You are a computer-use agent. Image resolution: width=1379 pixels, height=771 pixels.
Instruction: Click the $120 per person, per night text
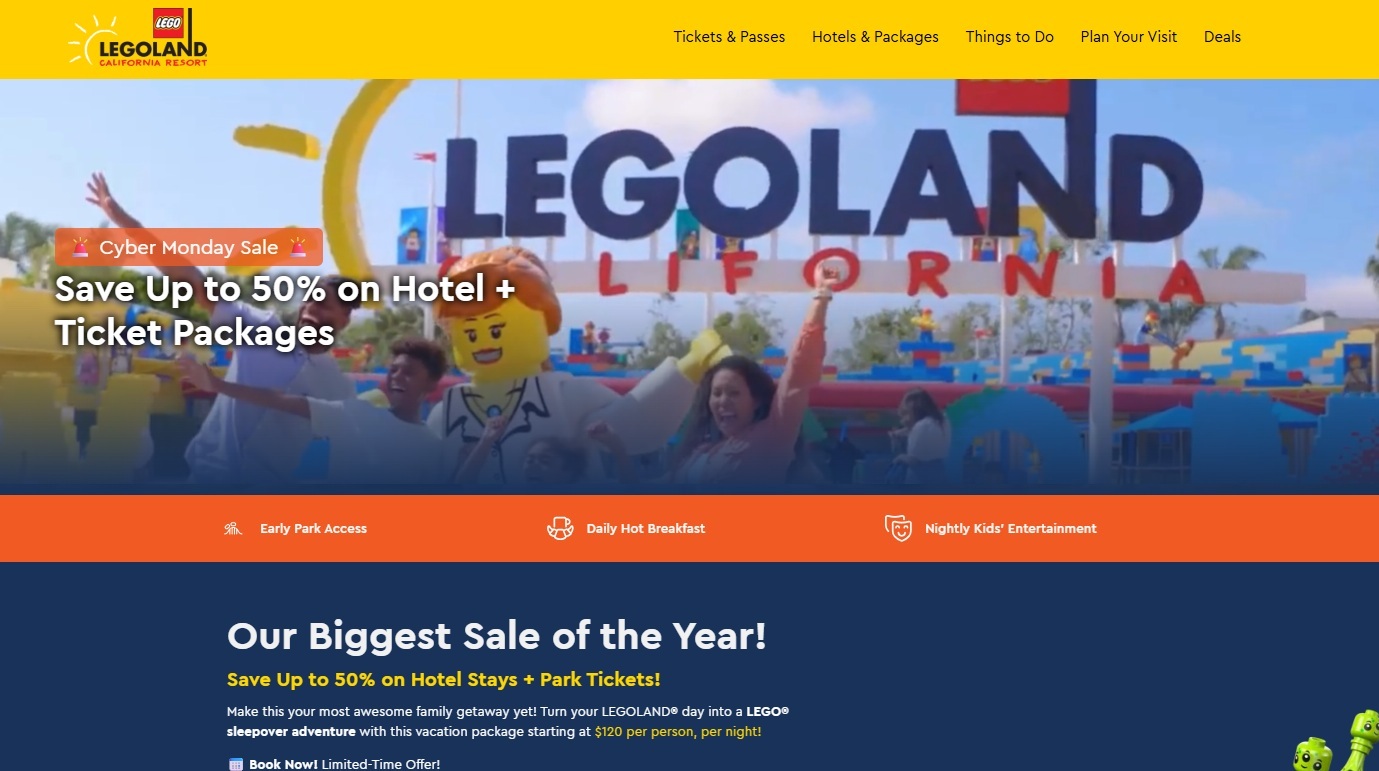tap(678, 732)
